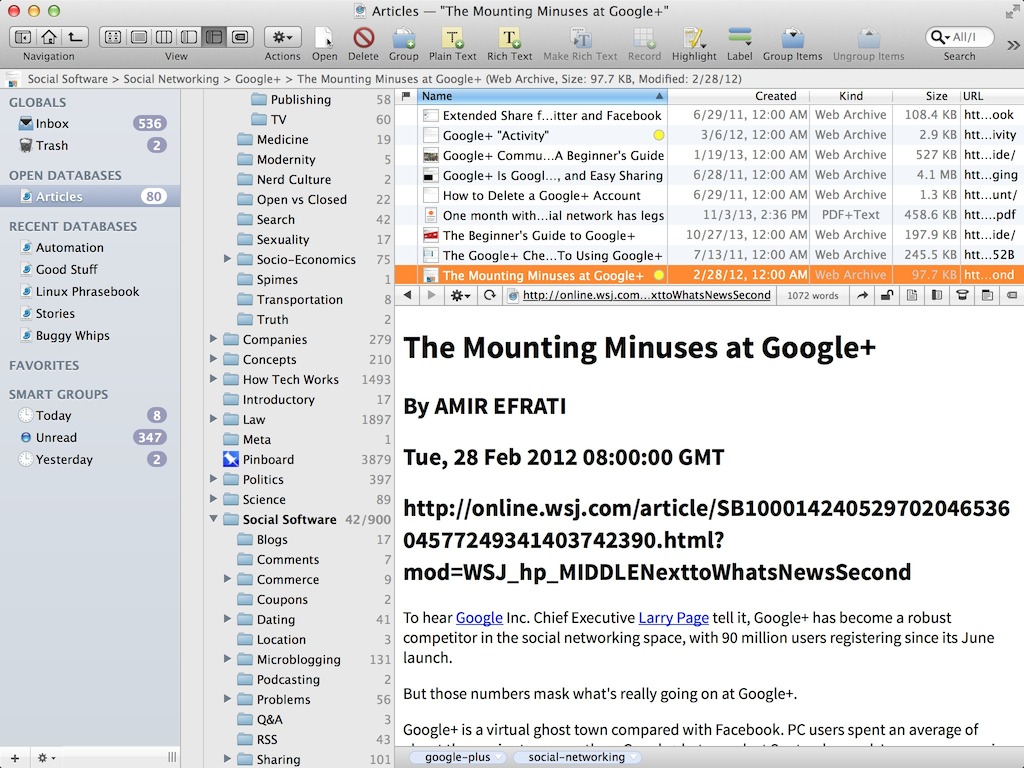Create a new Plain Text document
1024x768 pixels.
(x=453, y=38)
